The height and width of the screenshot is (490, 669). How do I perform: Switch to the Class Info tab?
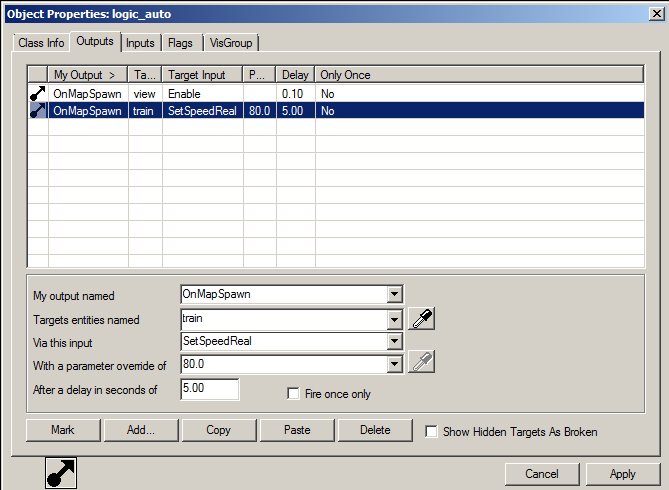(x=41, y=43)
